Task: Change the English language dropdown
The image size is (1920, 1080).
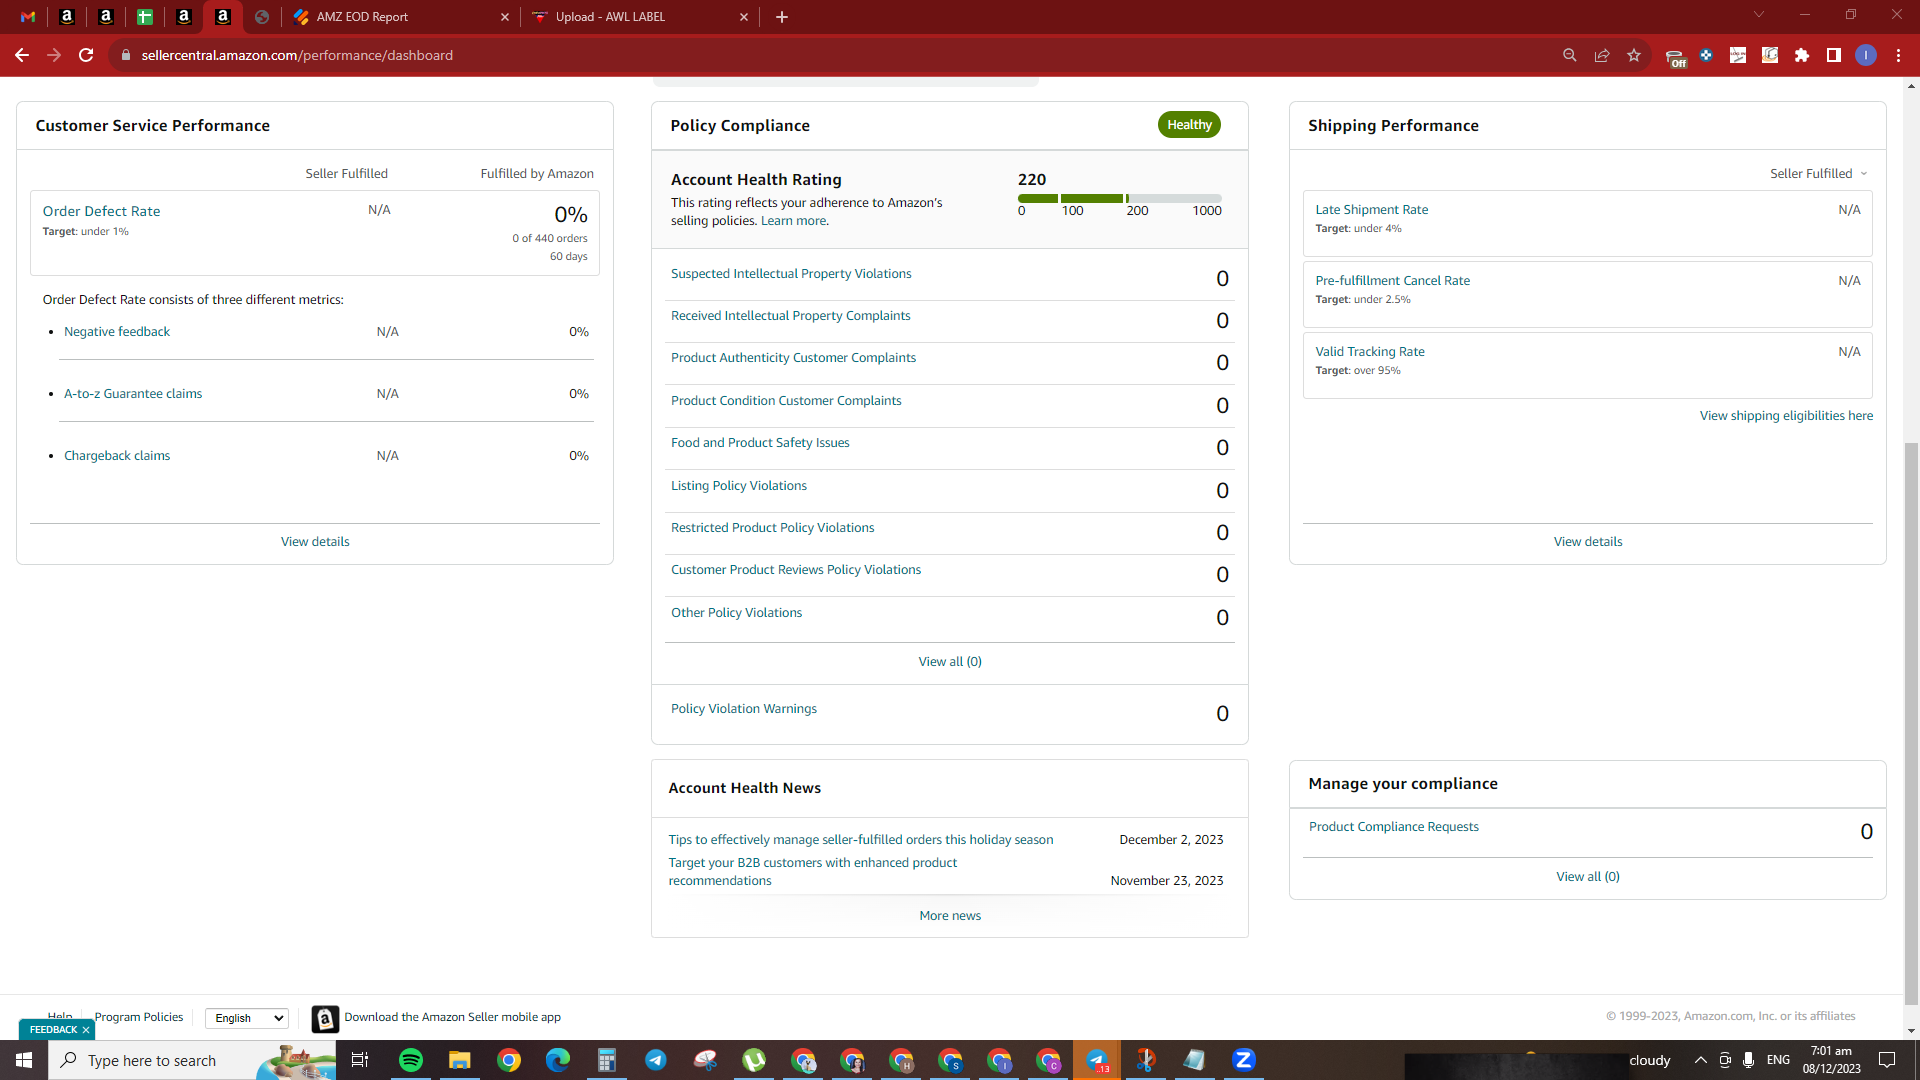Action: 247,1018
